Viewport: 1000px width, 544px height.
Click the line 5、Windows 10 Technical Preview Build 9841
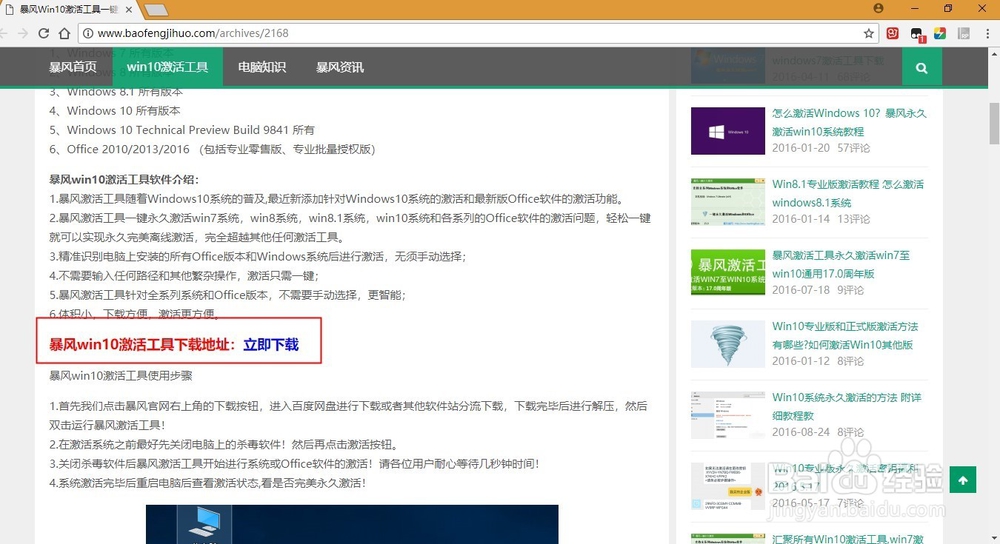(x=182, y=129)
